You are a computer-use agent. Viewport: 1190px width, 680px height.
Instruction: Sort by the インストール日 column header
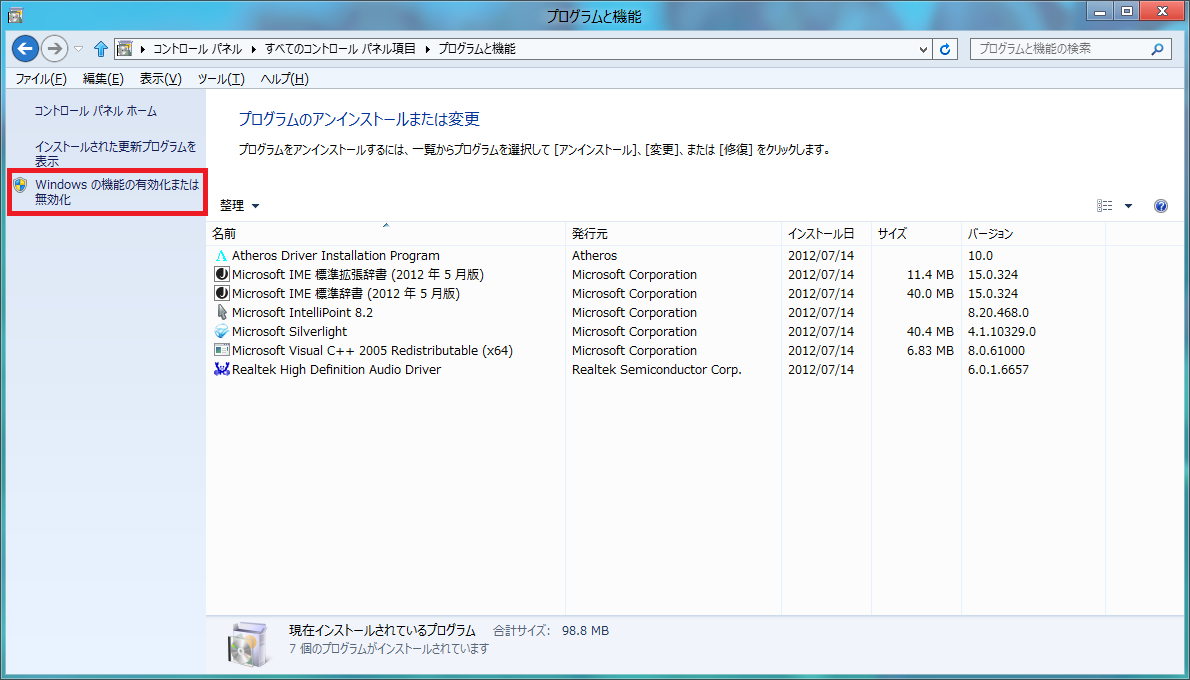826,234
